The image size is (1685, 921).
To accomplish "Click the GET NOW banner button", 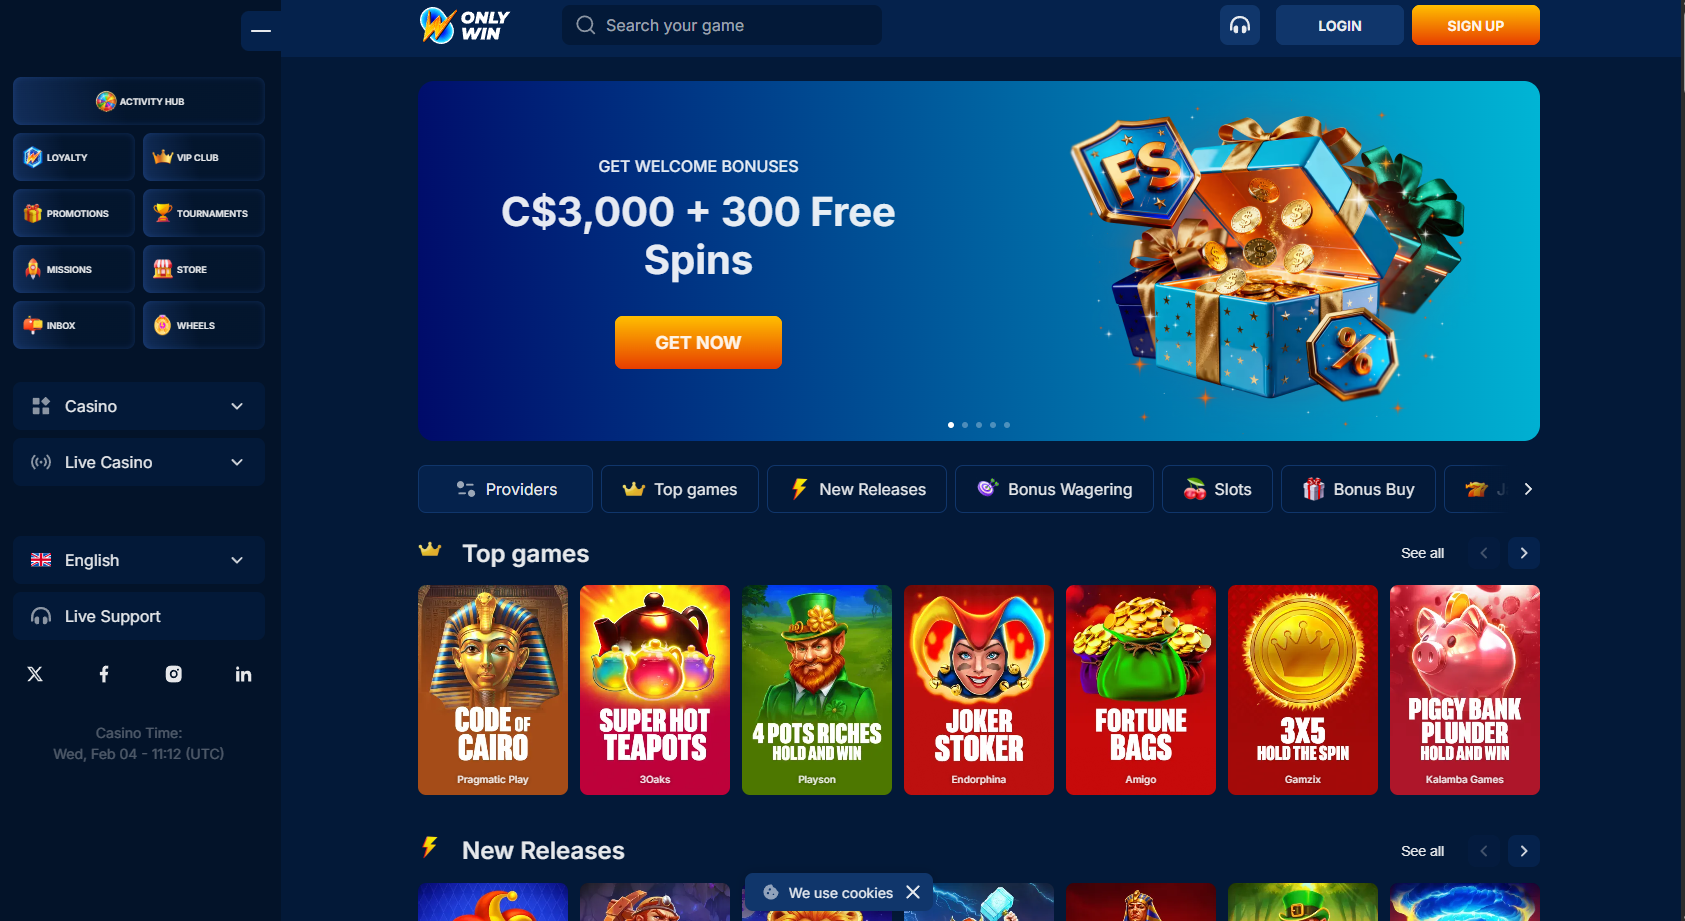I will (x=698, y=342).
